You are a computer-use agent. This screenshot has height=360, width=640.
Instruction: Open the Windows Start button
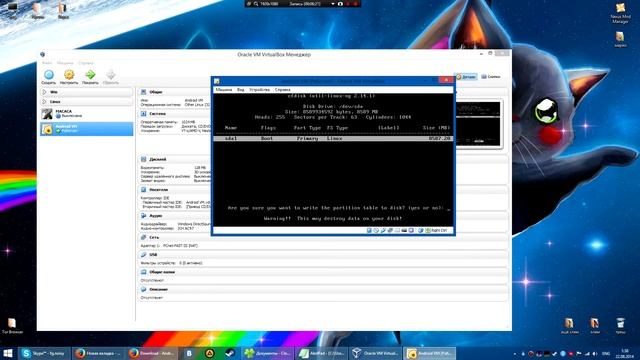click(x=8, y=353)
